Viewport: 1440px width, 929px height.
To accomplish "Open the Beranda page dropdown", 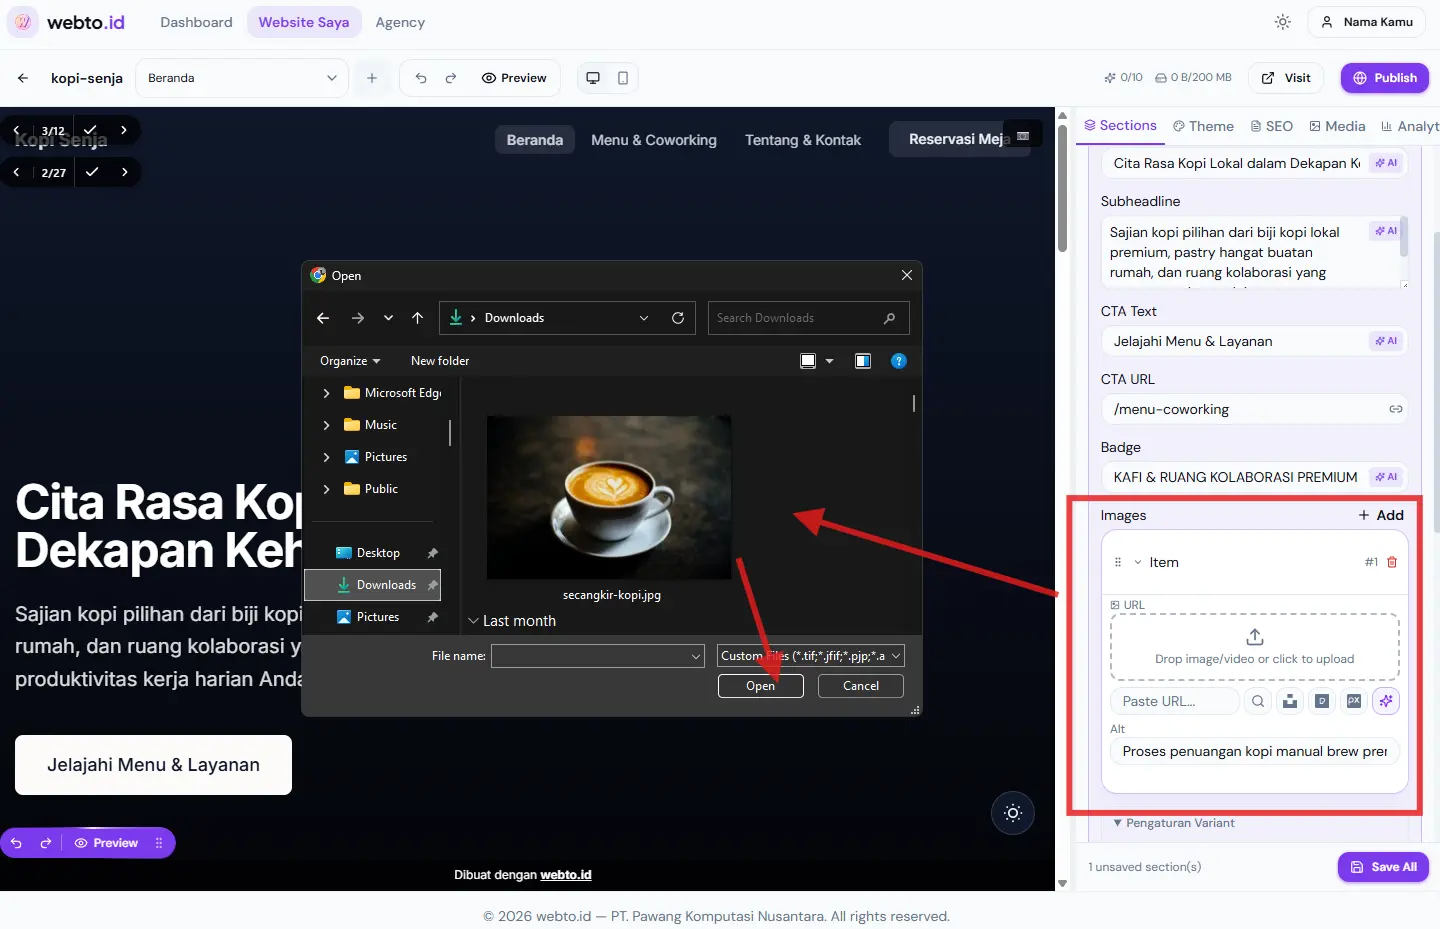I will (x=242, y=78).
